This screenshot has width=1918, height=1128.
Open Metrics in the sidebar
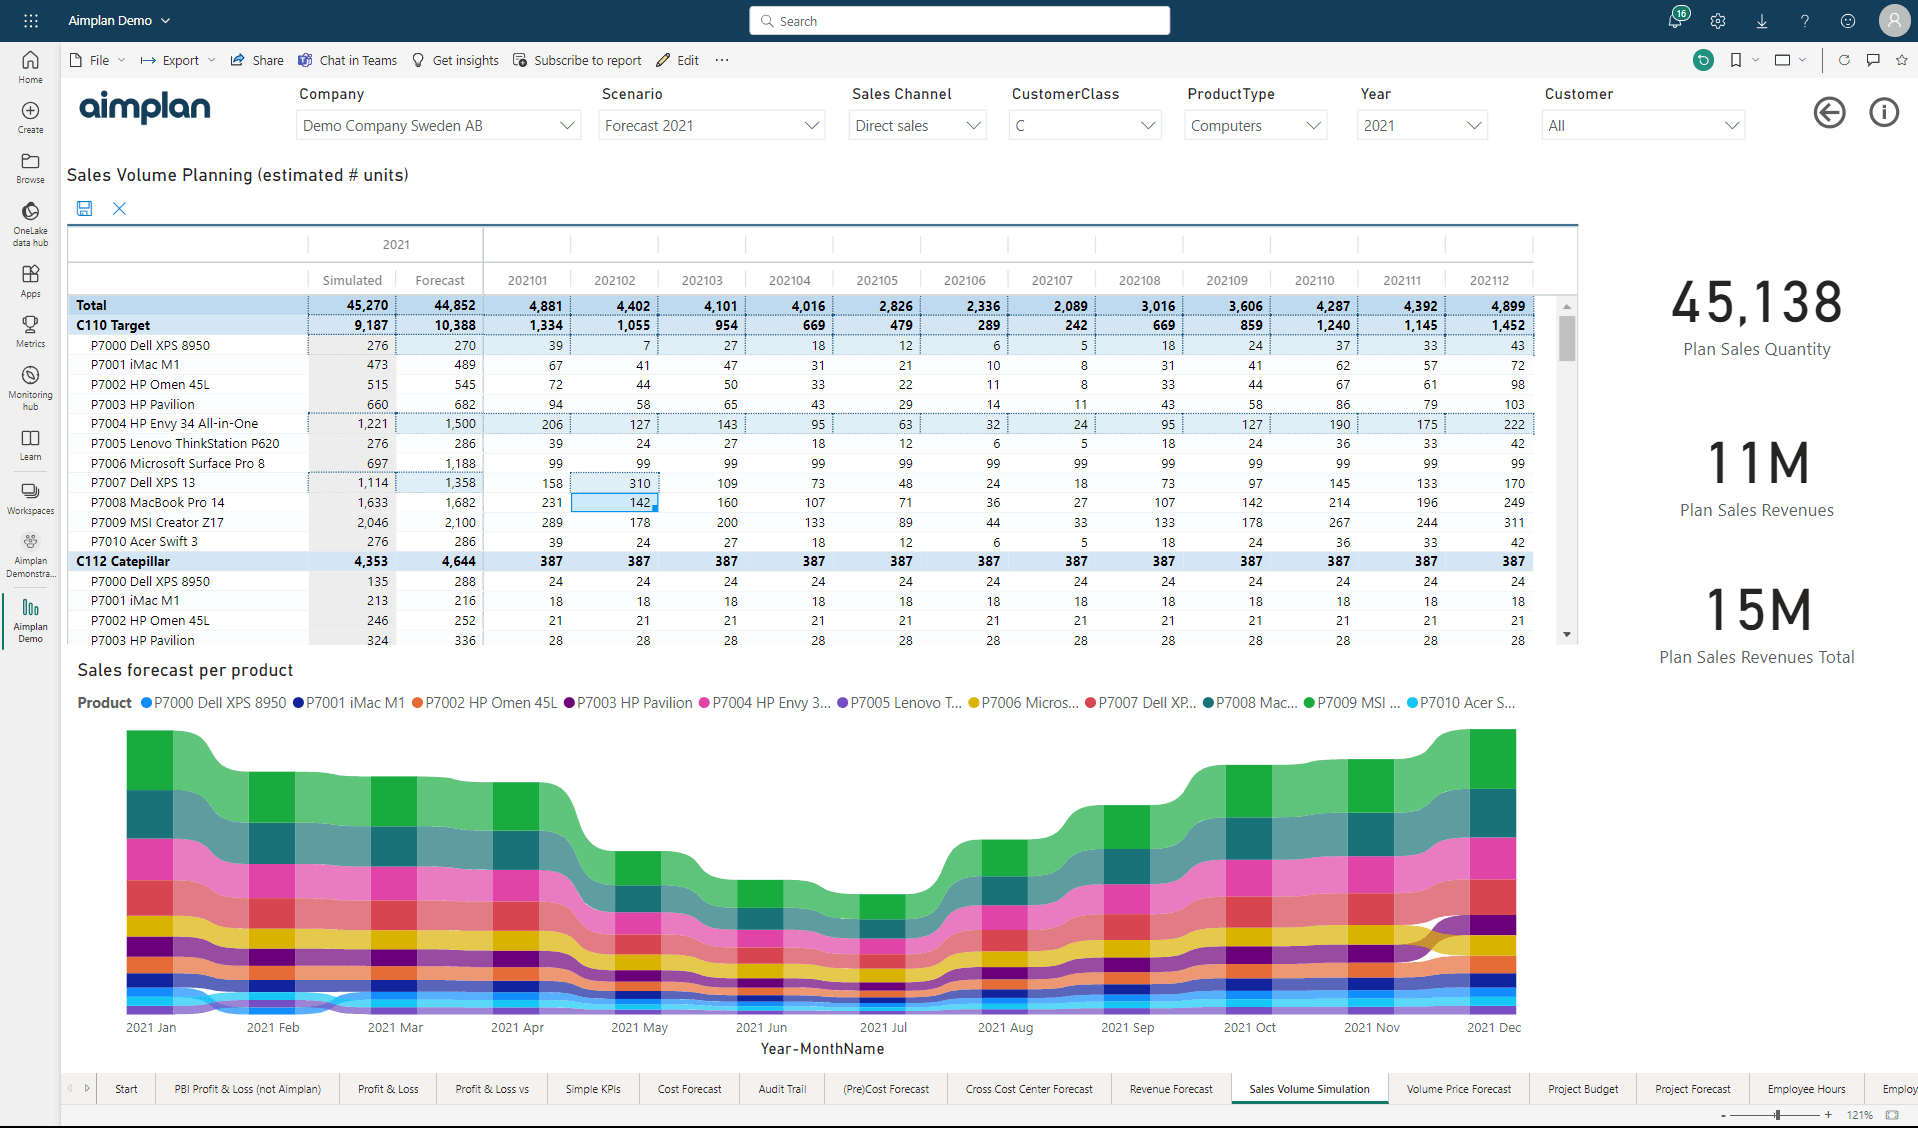[30, 331]
